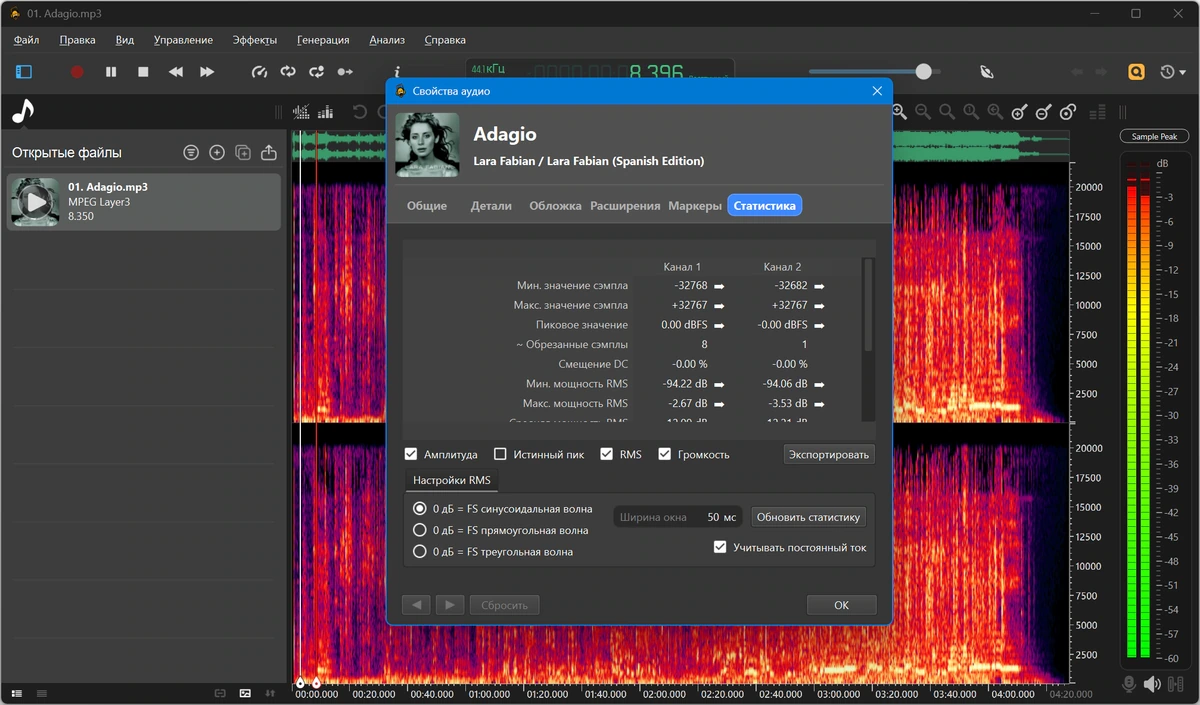
Task: Click the microphone icon at bottom right
Action: [x=1129, y=684]
